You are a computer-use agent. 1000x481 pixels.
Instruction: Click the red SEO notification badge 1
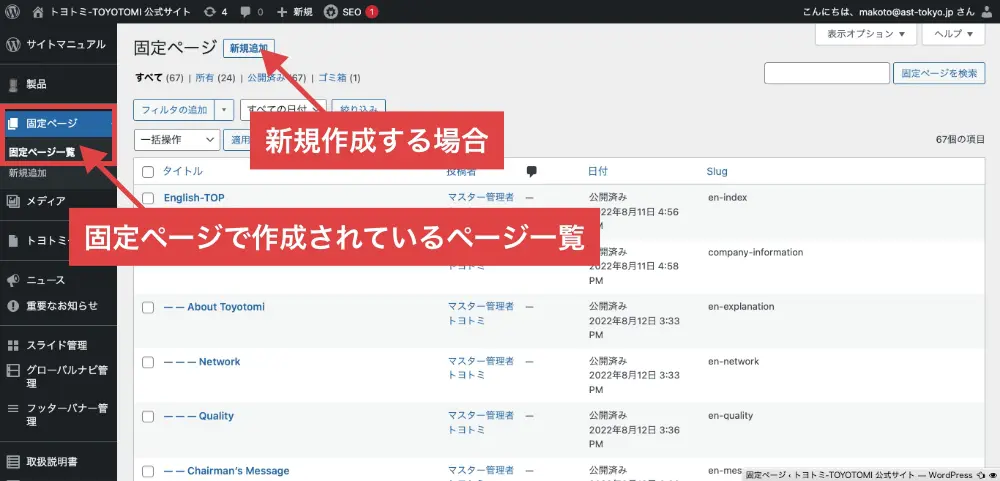pyautogui.click(x=372, y=11)
